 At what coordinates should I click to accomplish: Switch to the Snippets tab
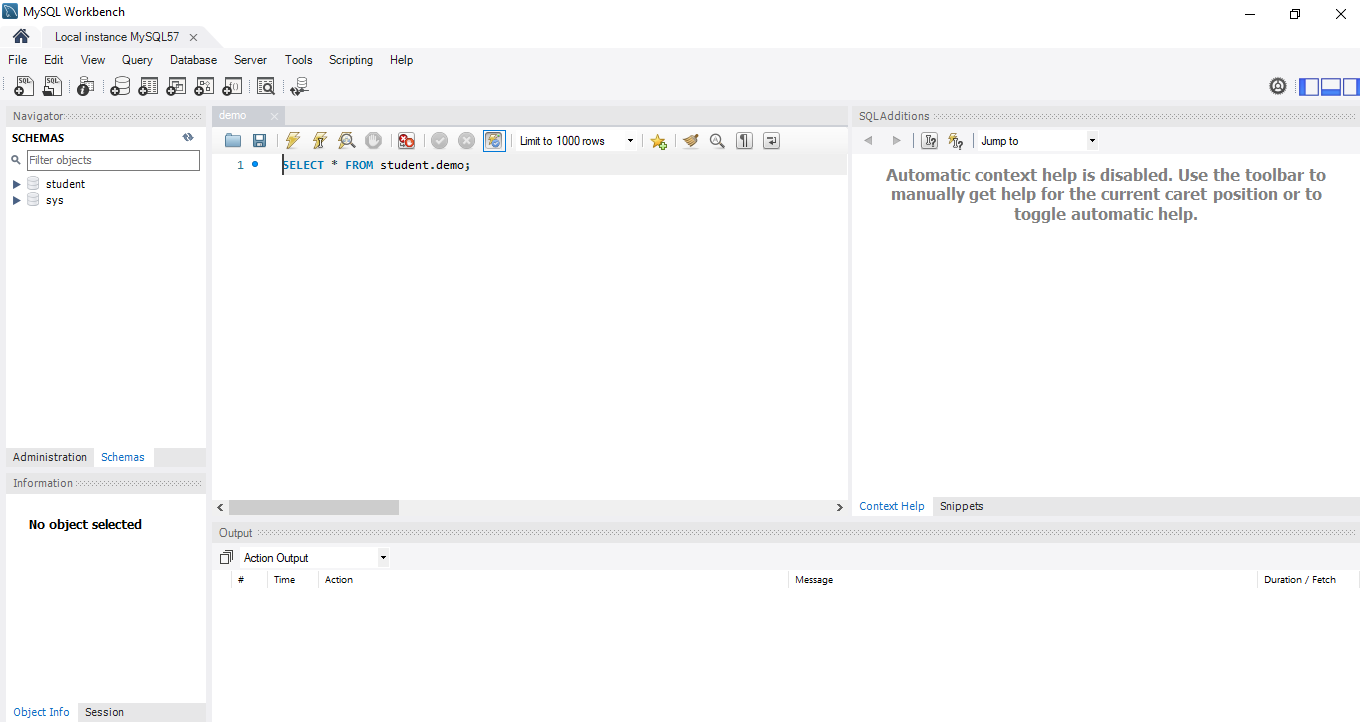(x=962, y=506)
